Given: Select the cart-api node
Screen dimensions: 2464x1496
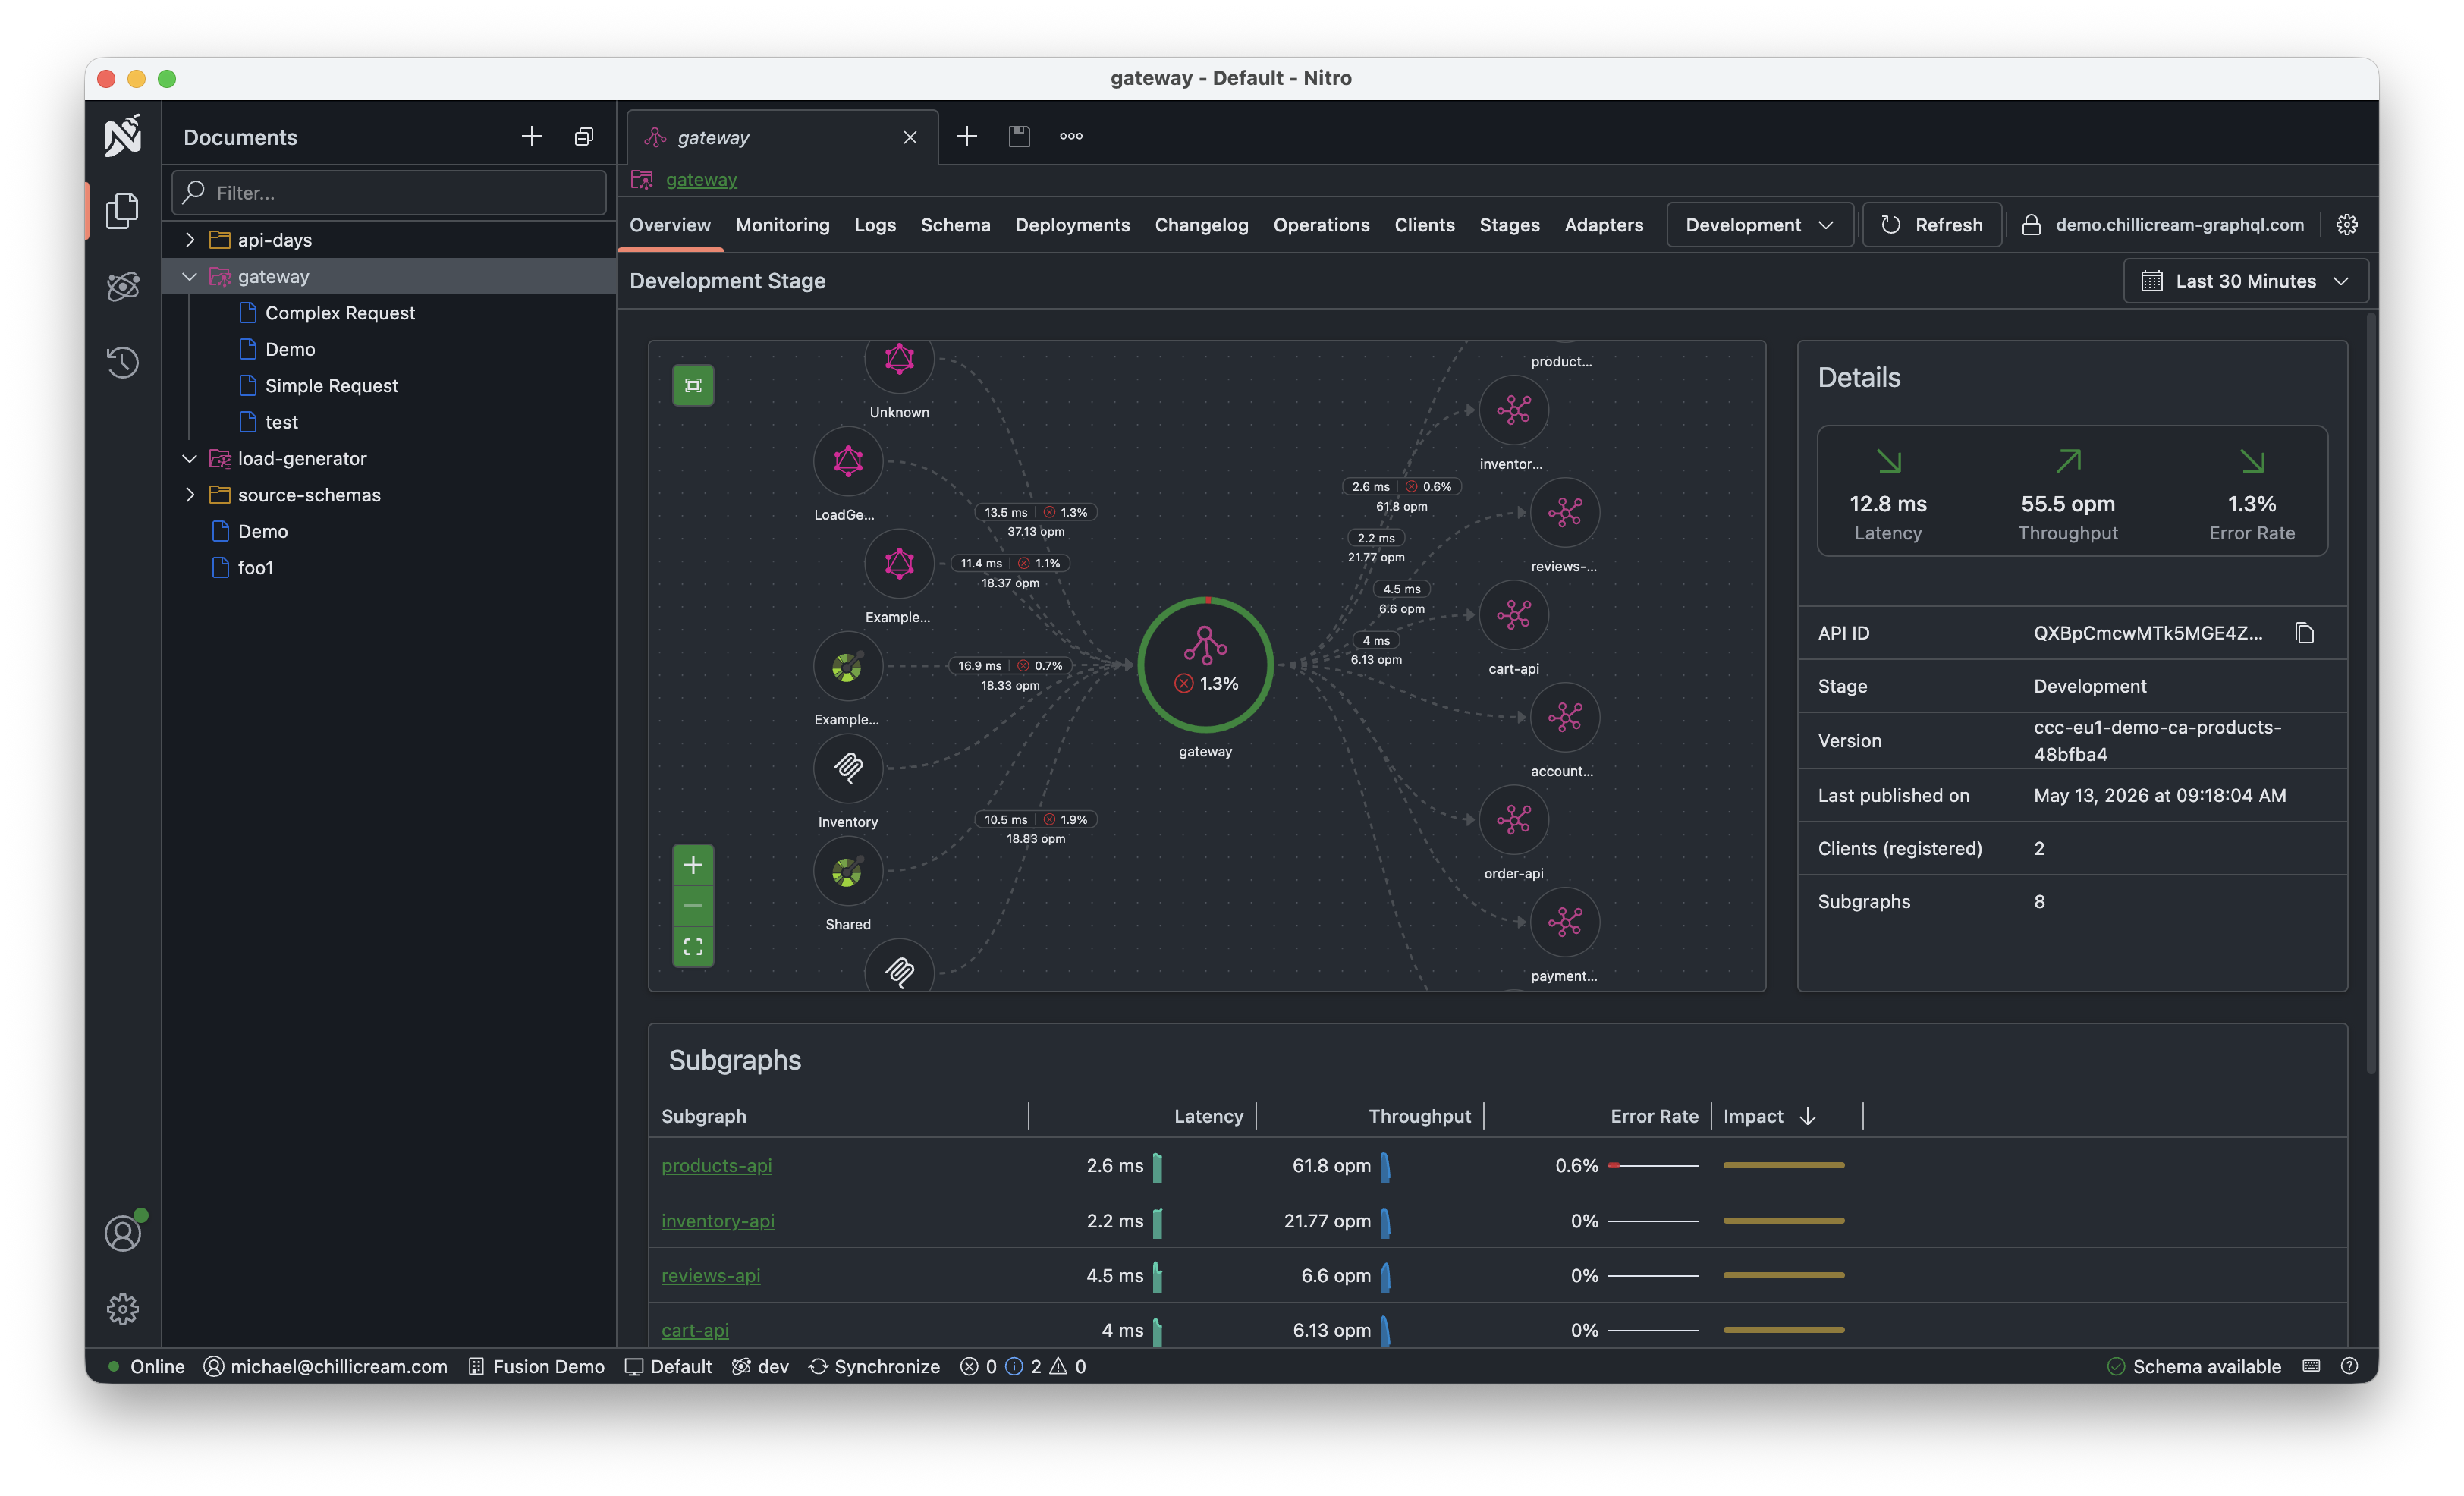Looking at the screenshot, I should [x=1513, y=614].
